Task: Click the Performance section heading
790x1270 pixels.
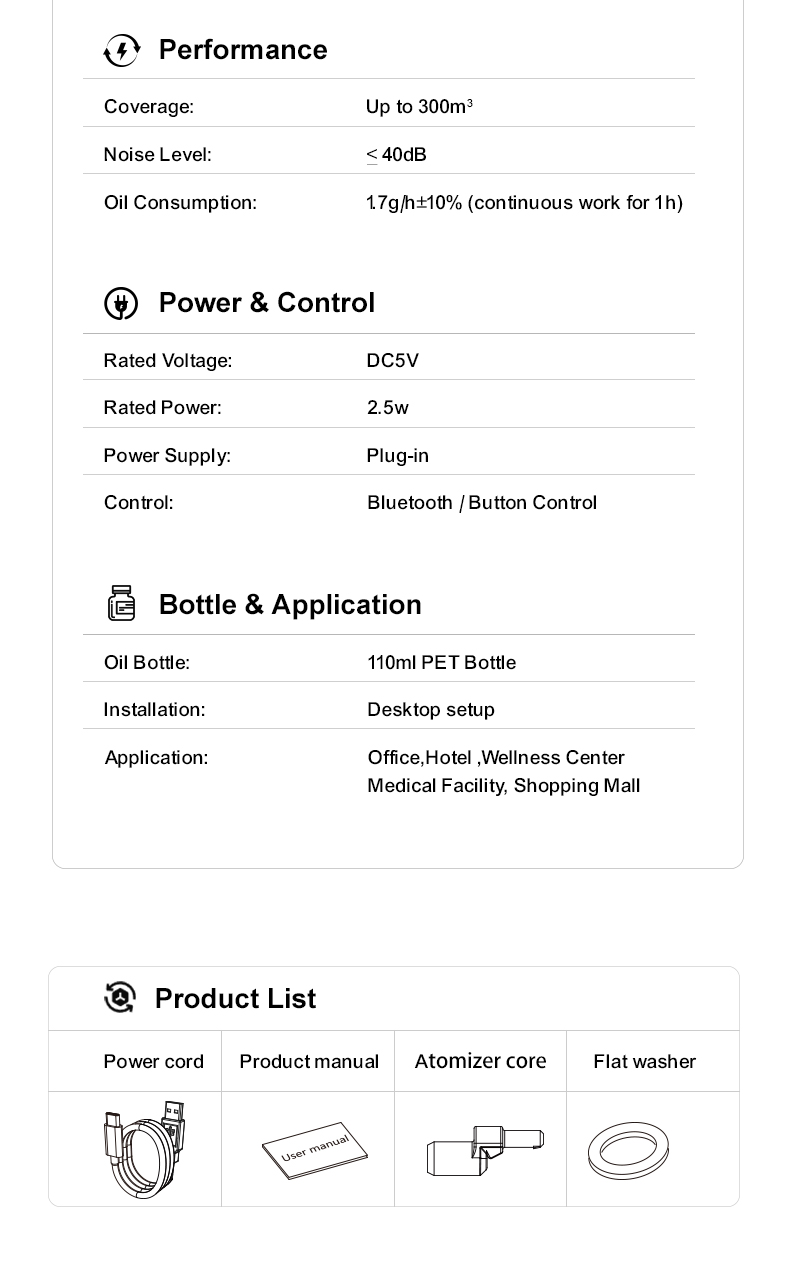Action: [243, 50]
